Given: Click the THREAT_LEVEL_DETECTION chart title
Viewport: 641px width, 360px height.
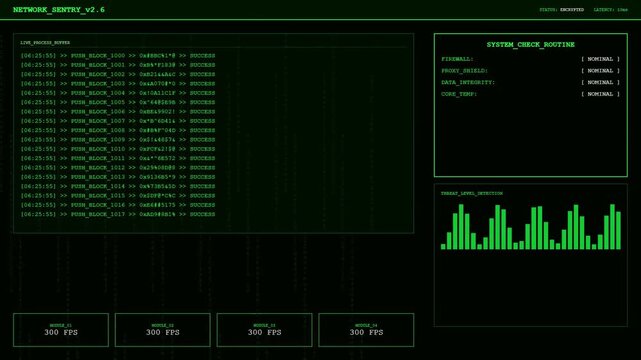Looking at the screenshot, I should coord(472,193).
